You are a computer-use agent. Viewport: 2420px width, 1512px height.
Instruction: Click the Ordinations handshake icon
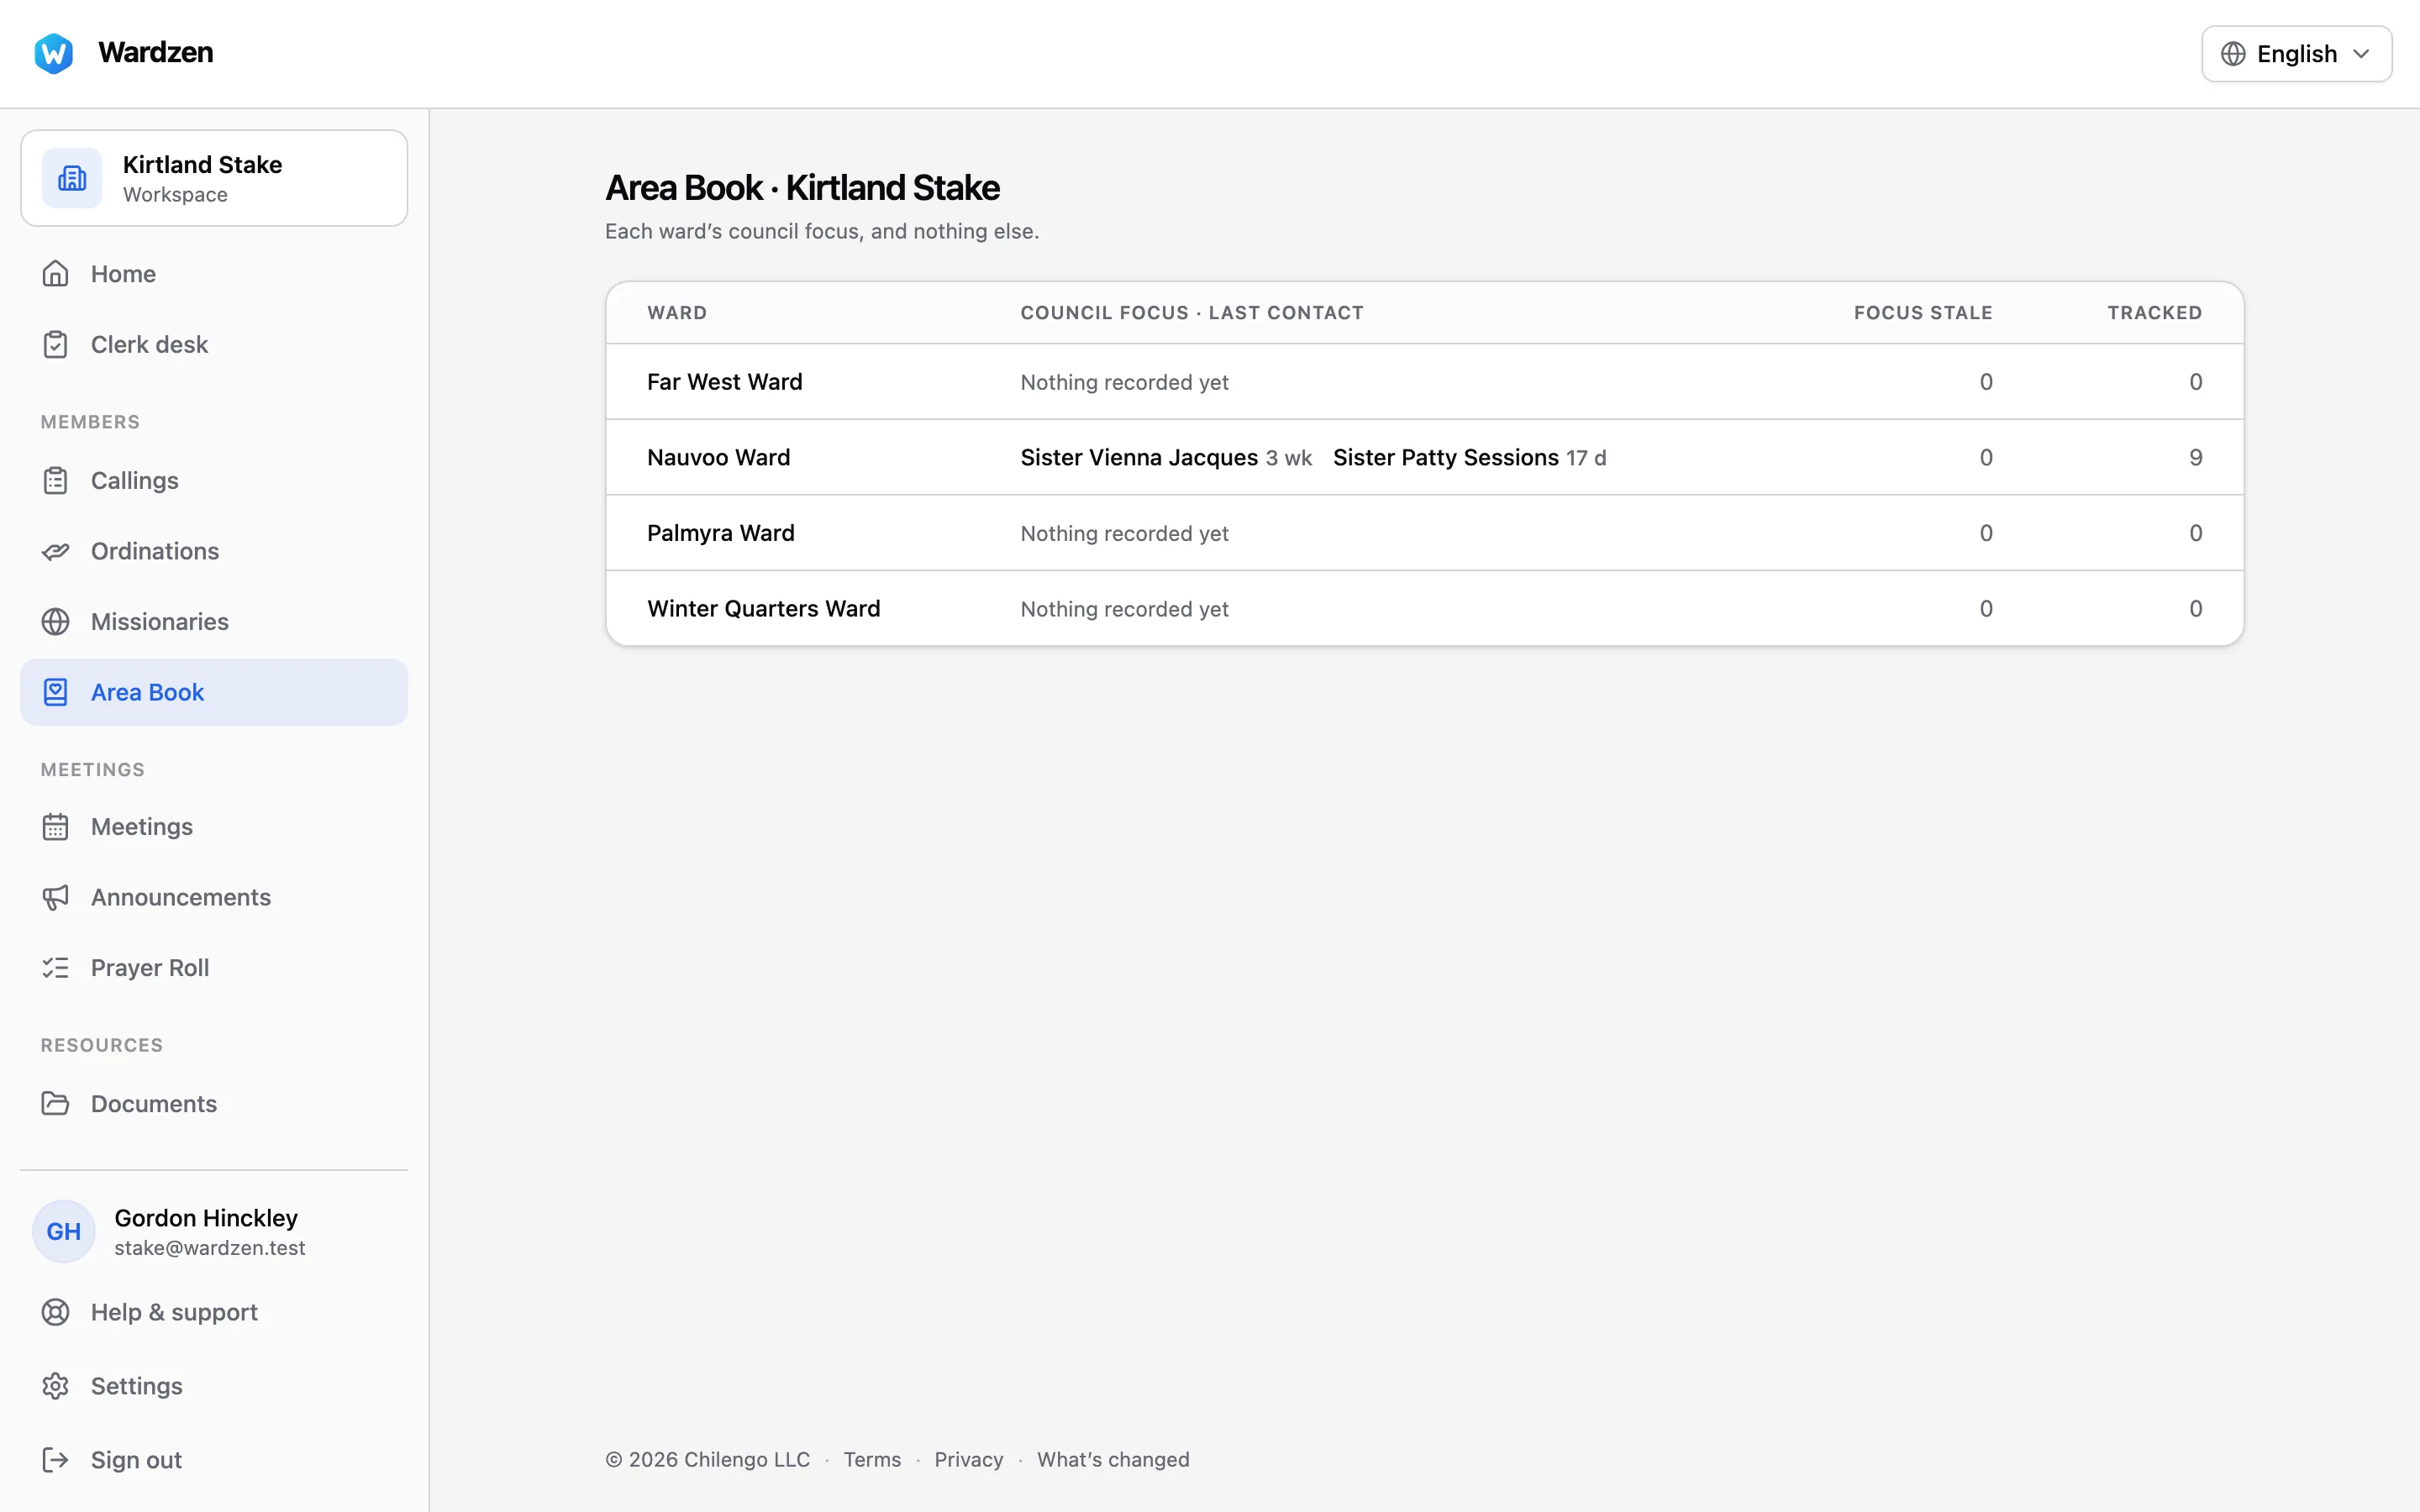point(55,551)
